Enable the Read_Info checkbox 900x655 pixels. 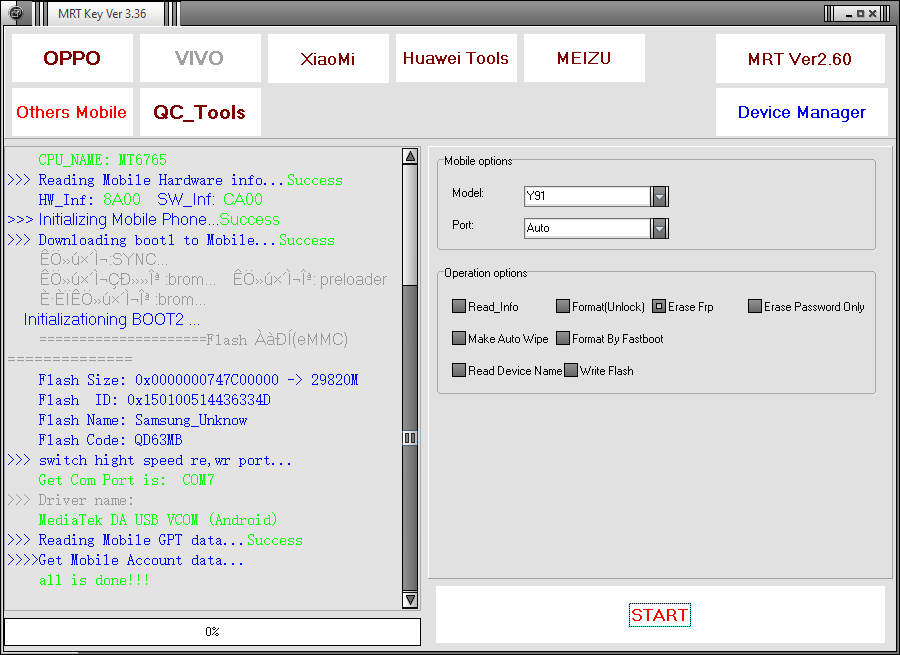pyautogui.click(x=459, y=306)
